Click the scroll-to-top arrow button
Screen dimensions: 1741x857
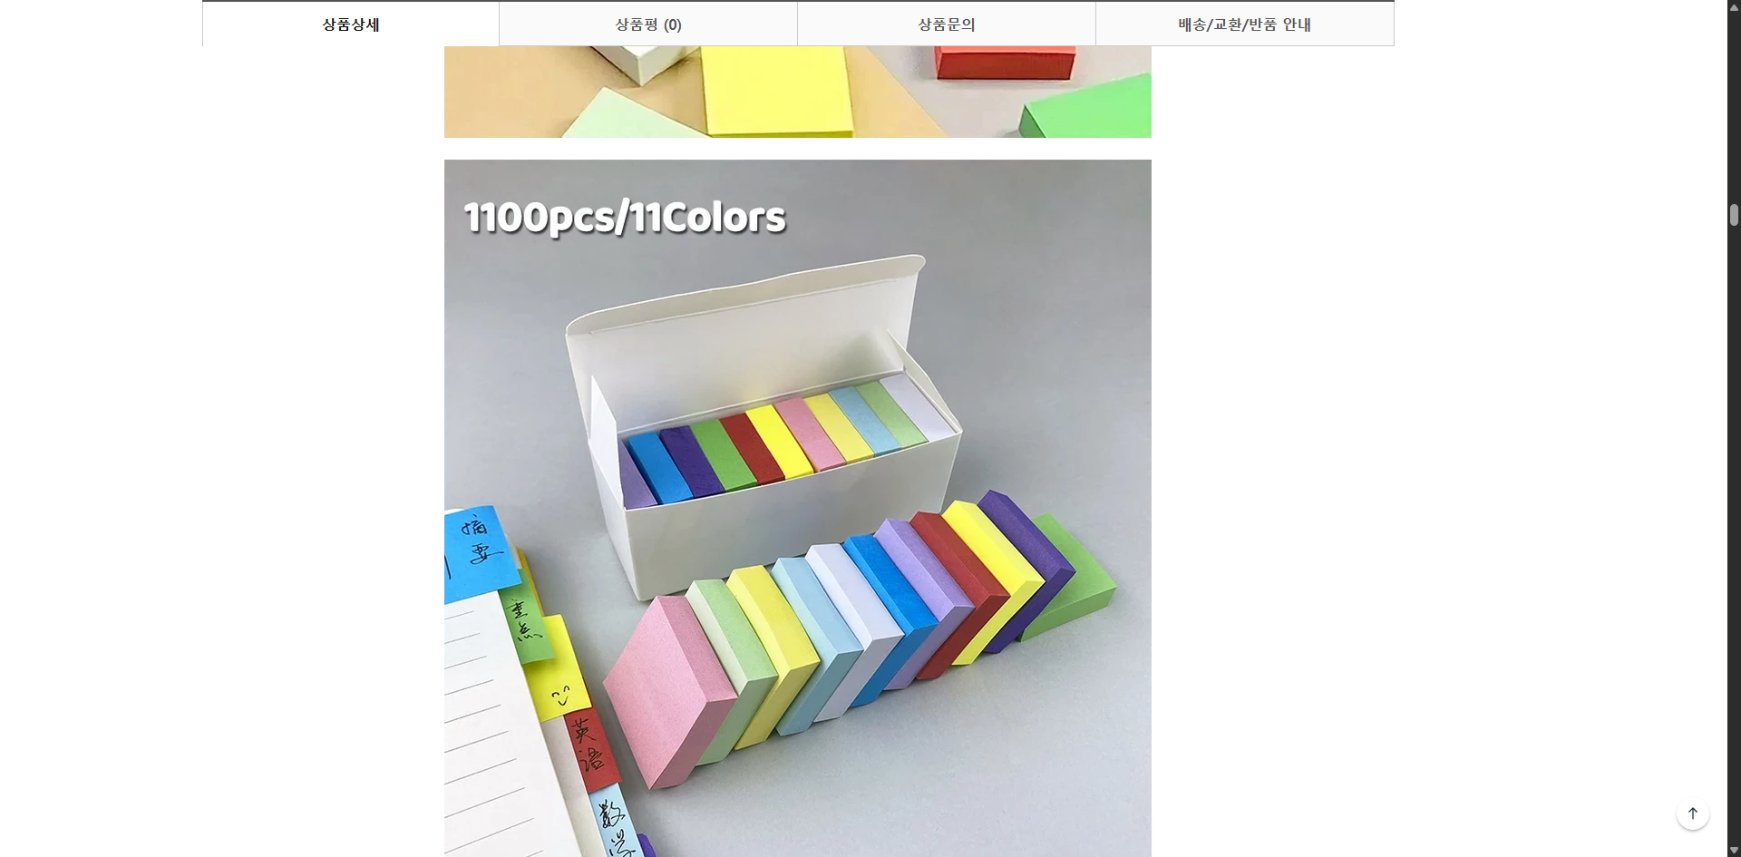pos(1692,813)
